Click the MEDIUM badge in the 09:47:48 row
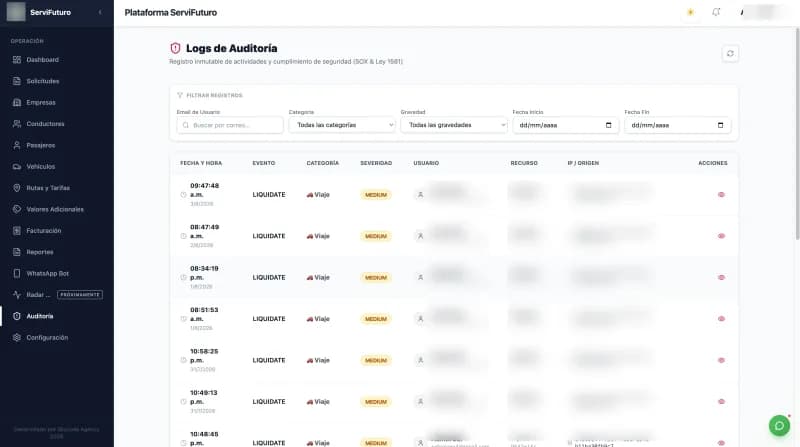The height and width of the screenshot is (447, 800). point(376,195)
